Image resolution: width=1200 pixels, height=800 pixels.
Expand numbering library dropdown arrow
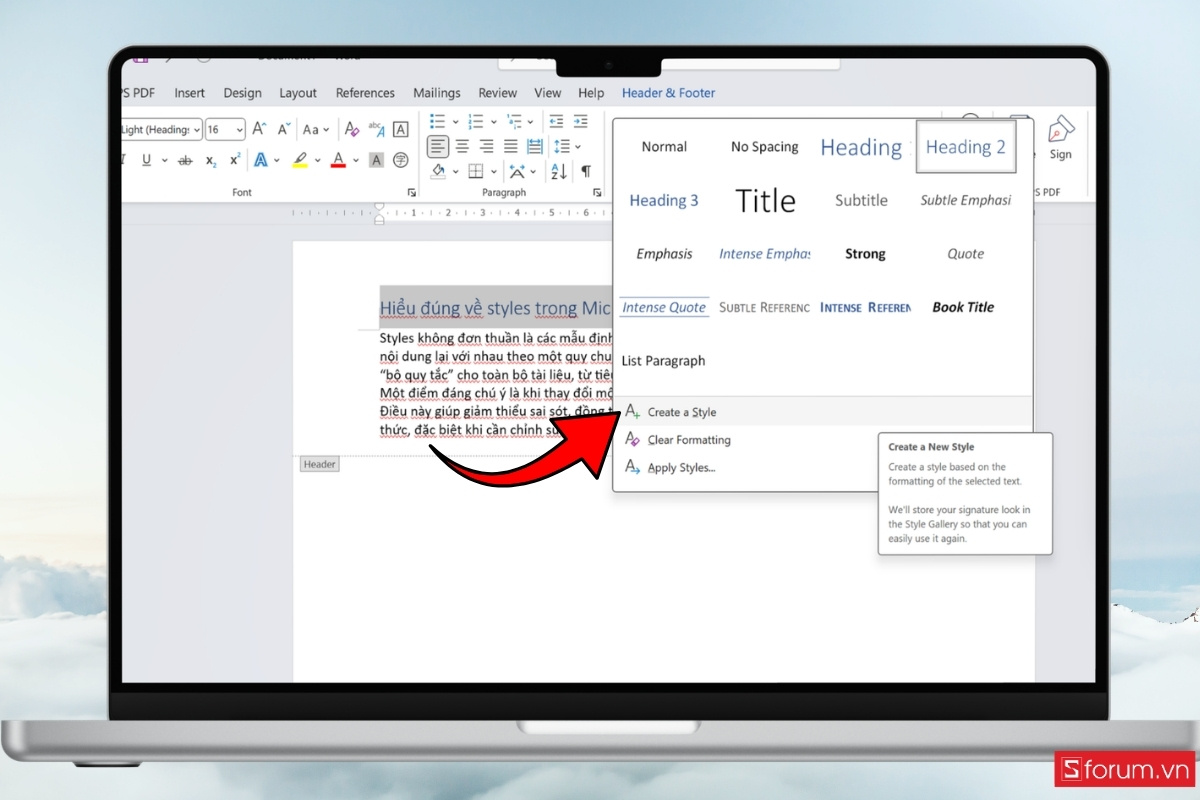click(x=494, y=121)
